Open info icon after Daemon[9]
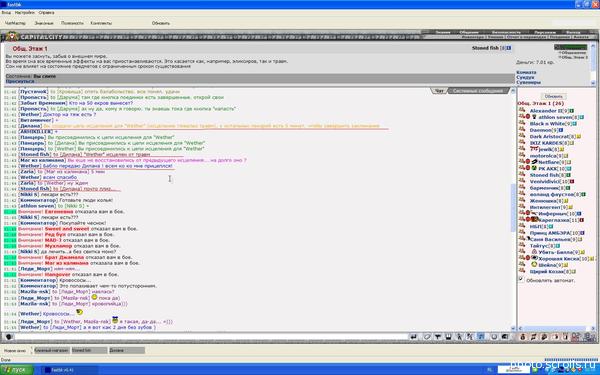Viewport: 600px width, 375px height. 561,130
